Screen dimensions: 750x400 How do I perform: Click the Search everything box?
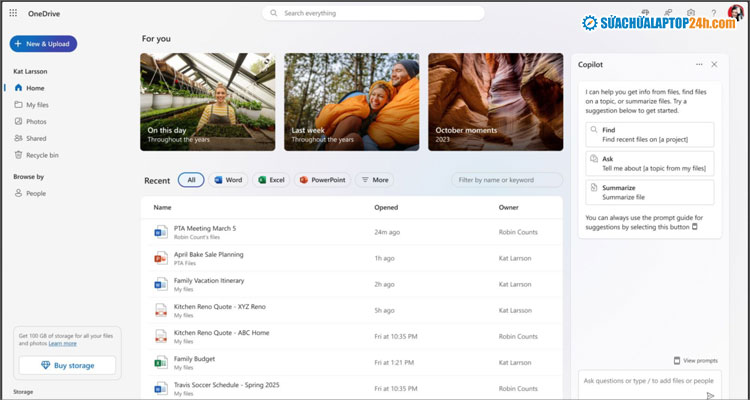pyautogui.click(x=373, y=13)
